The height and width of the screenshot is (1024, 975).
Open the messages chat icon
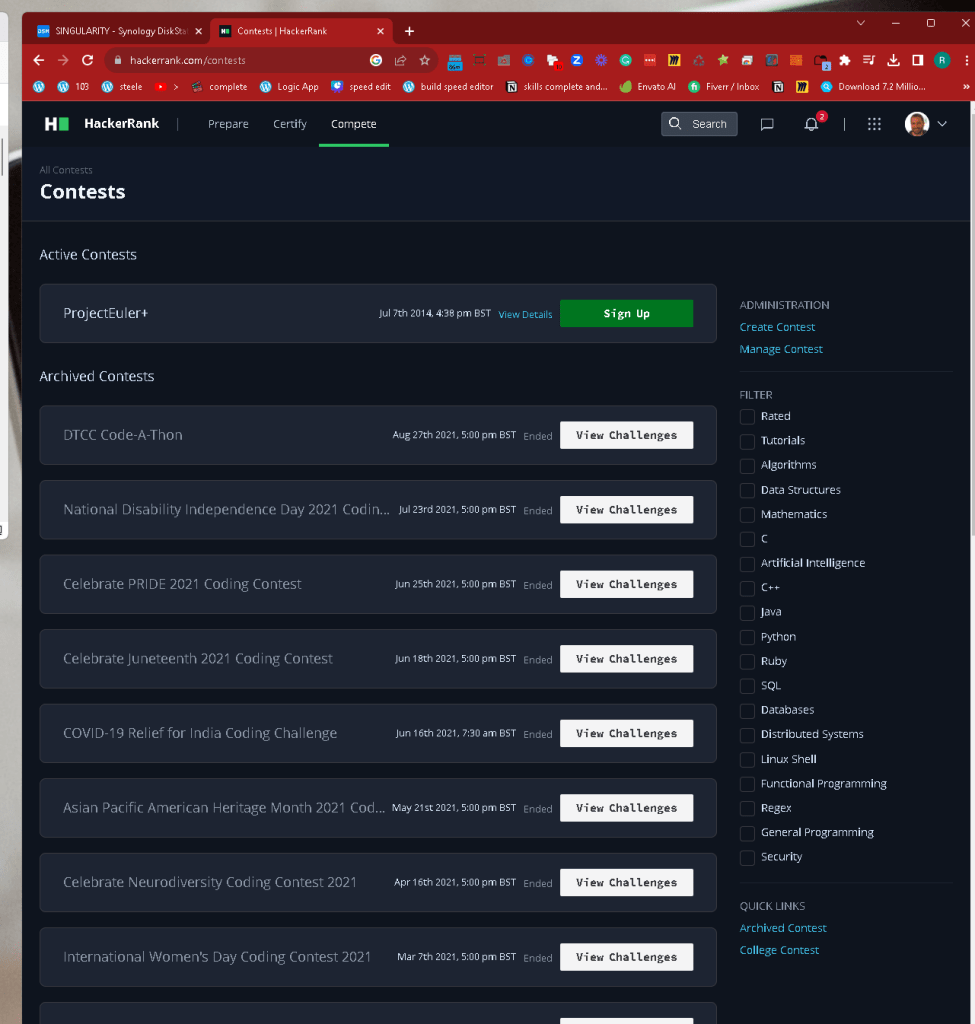[767, 124]
